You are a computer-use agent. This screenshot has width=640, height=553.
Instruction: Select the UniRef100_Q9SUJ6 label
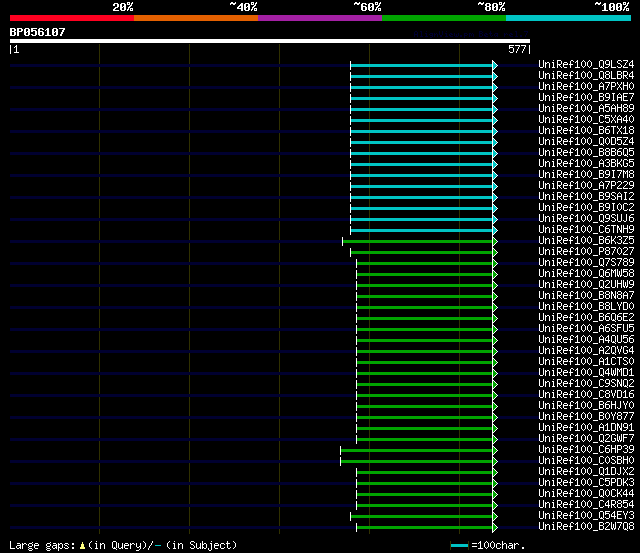(586, 219)
